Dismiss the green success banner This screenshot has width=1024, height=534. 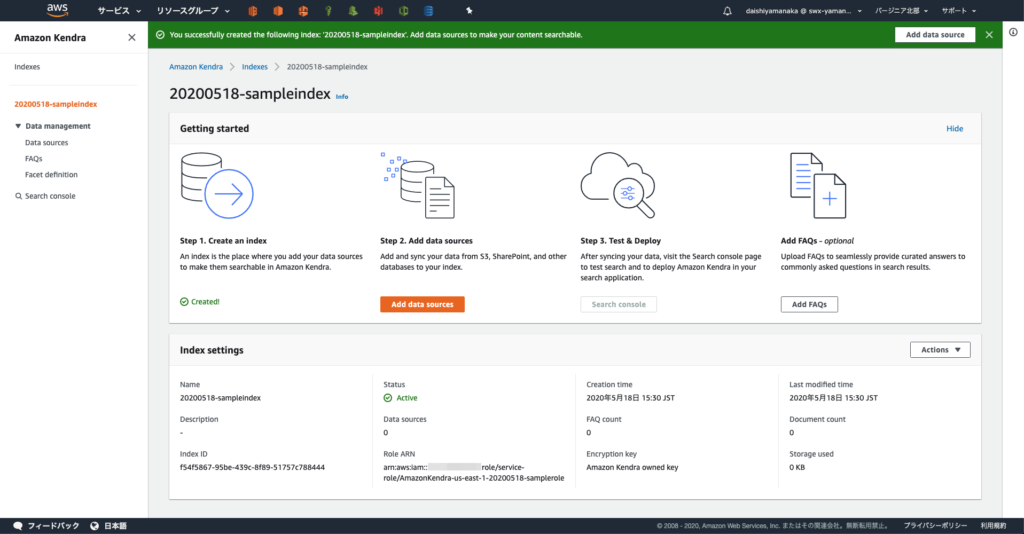(989, 34)
